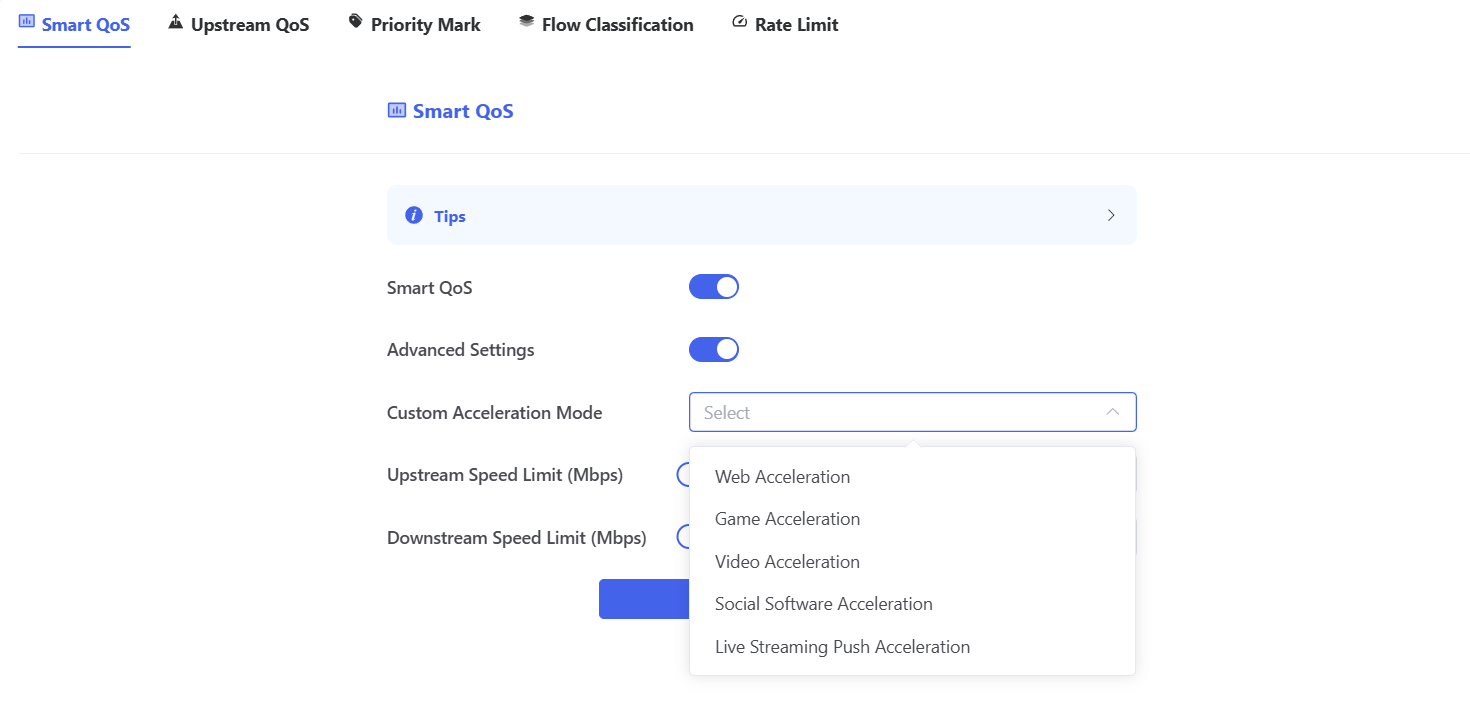1470x721 pixels.
Task: Click the Priority Mark tag icon
Action: click(x=356, y=22)
